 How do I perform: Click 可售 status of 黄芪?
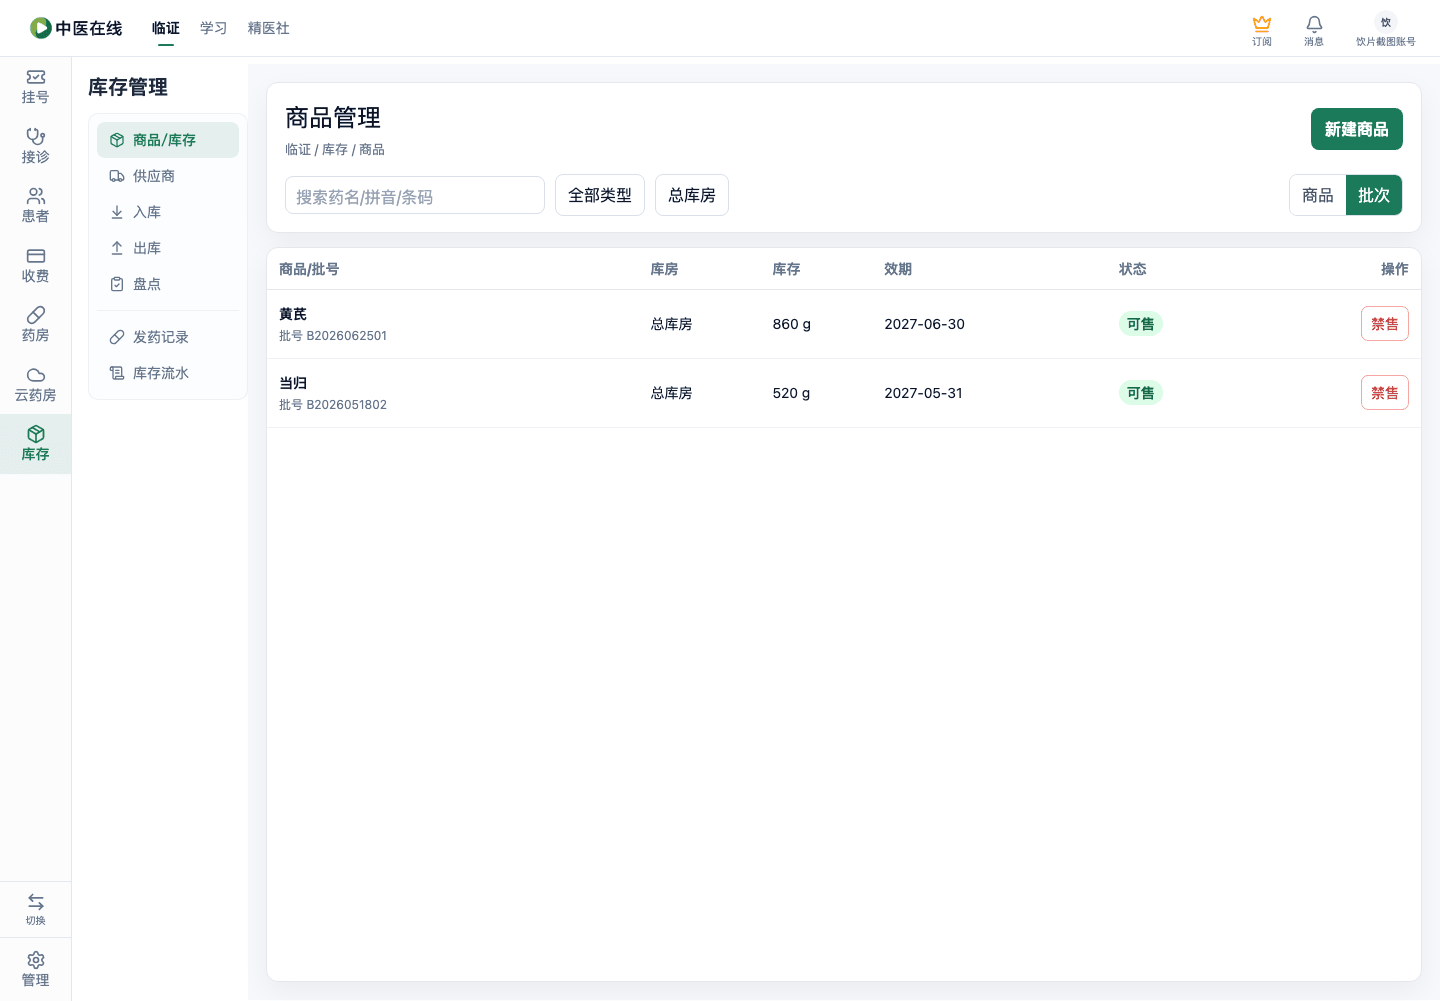pyautogui.click(x=1141, y=324)
